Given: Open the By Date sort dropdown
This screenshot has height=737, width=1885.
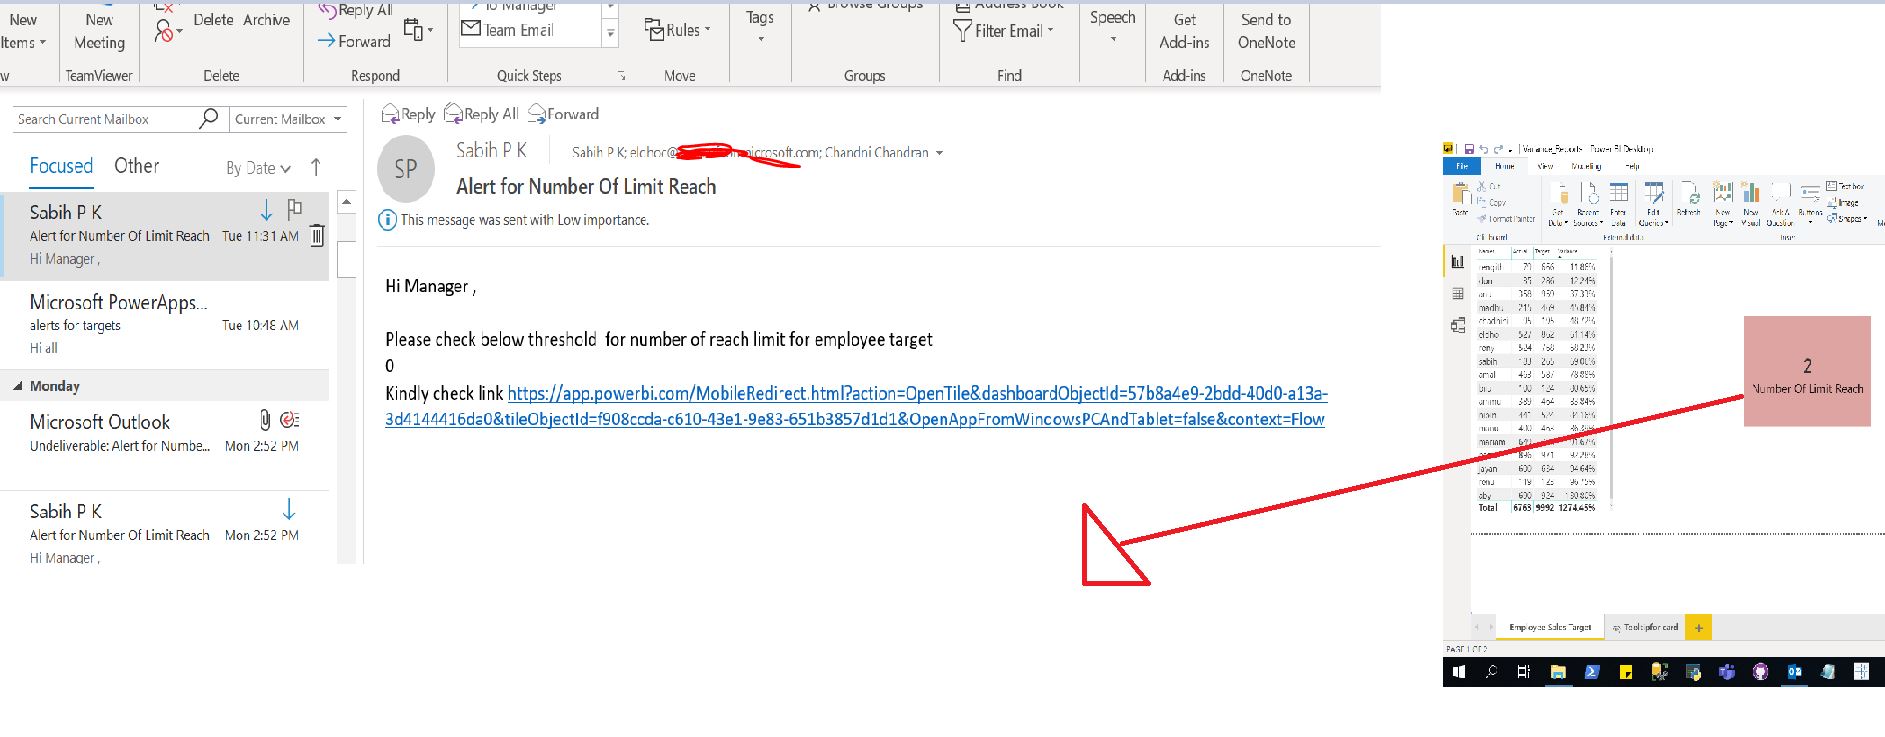Looking at the screenshot, I should pos(258,168).
